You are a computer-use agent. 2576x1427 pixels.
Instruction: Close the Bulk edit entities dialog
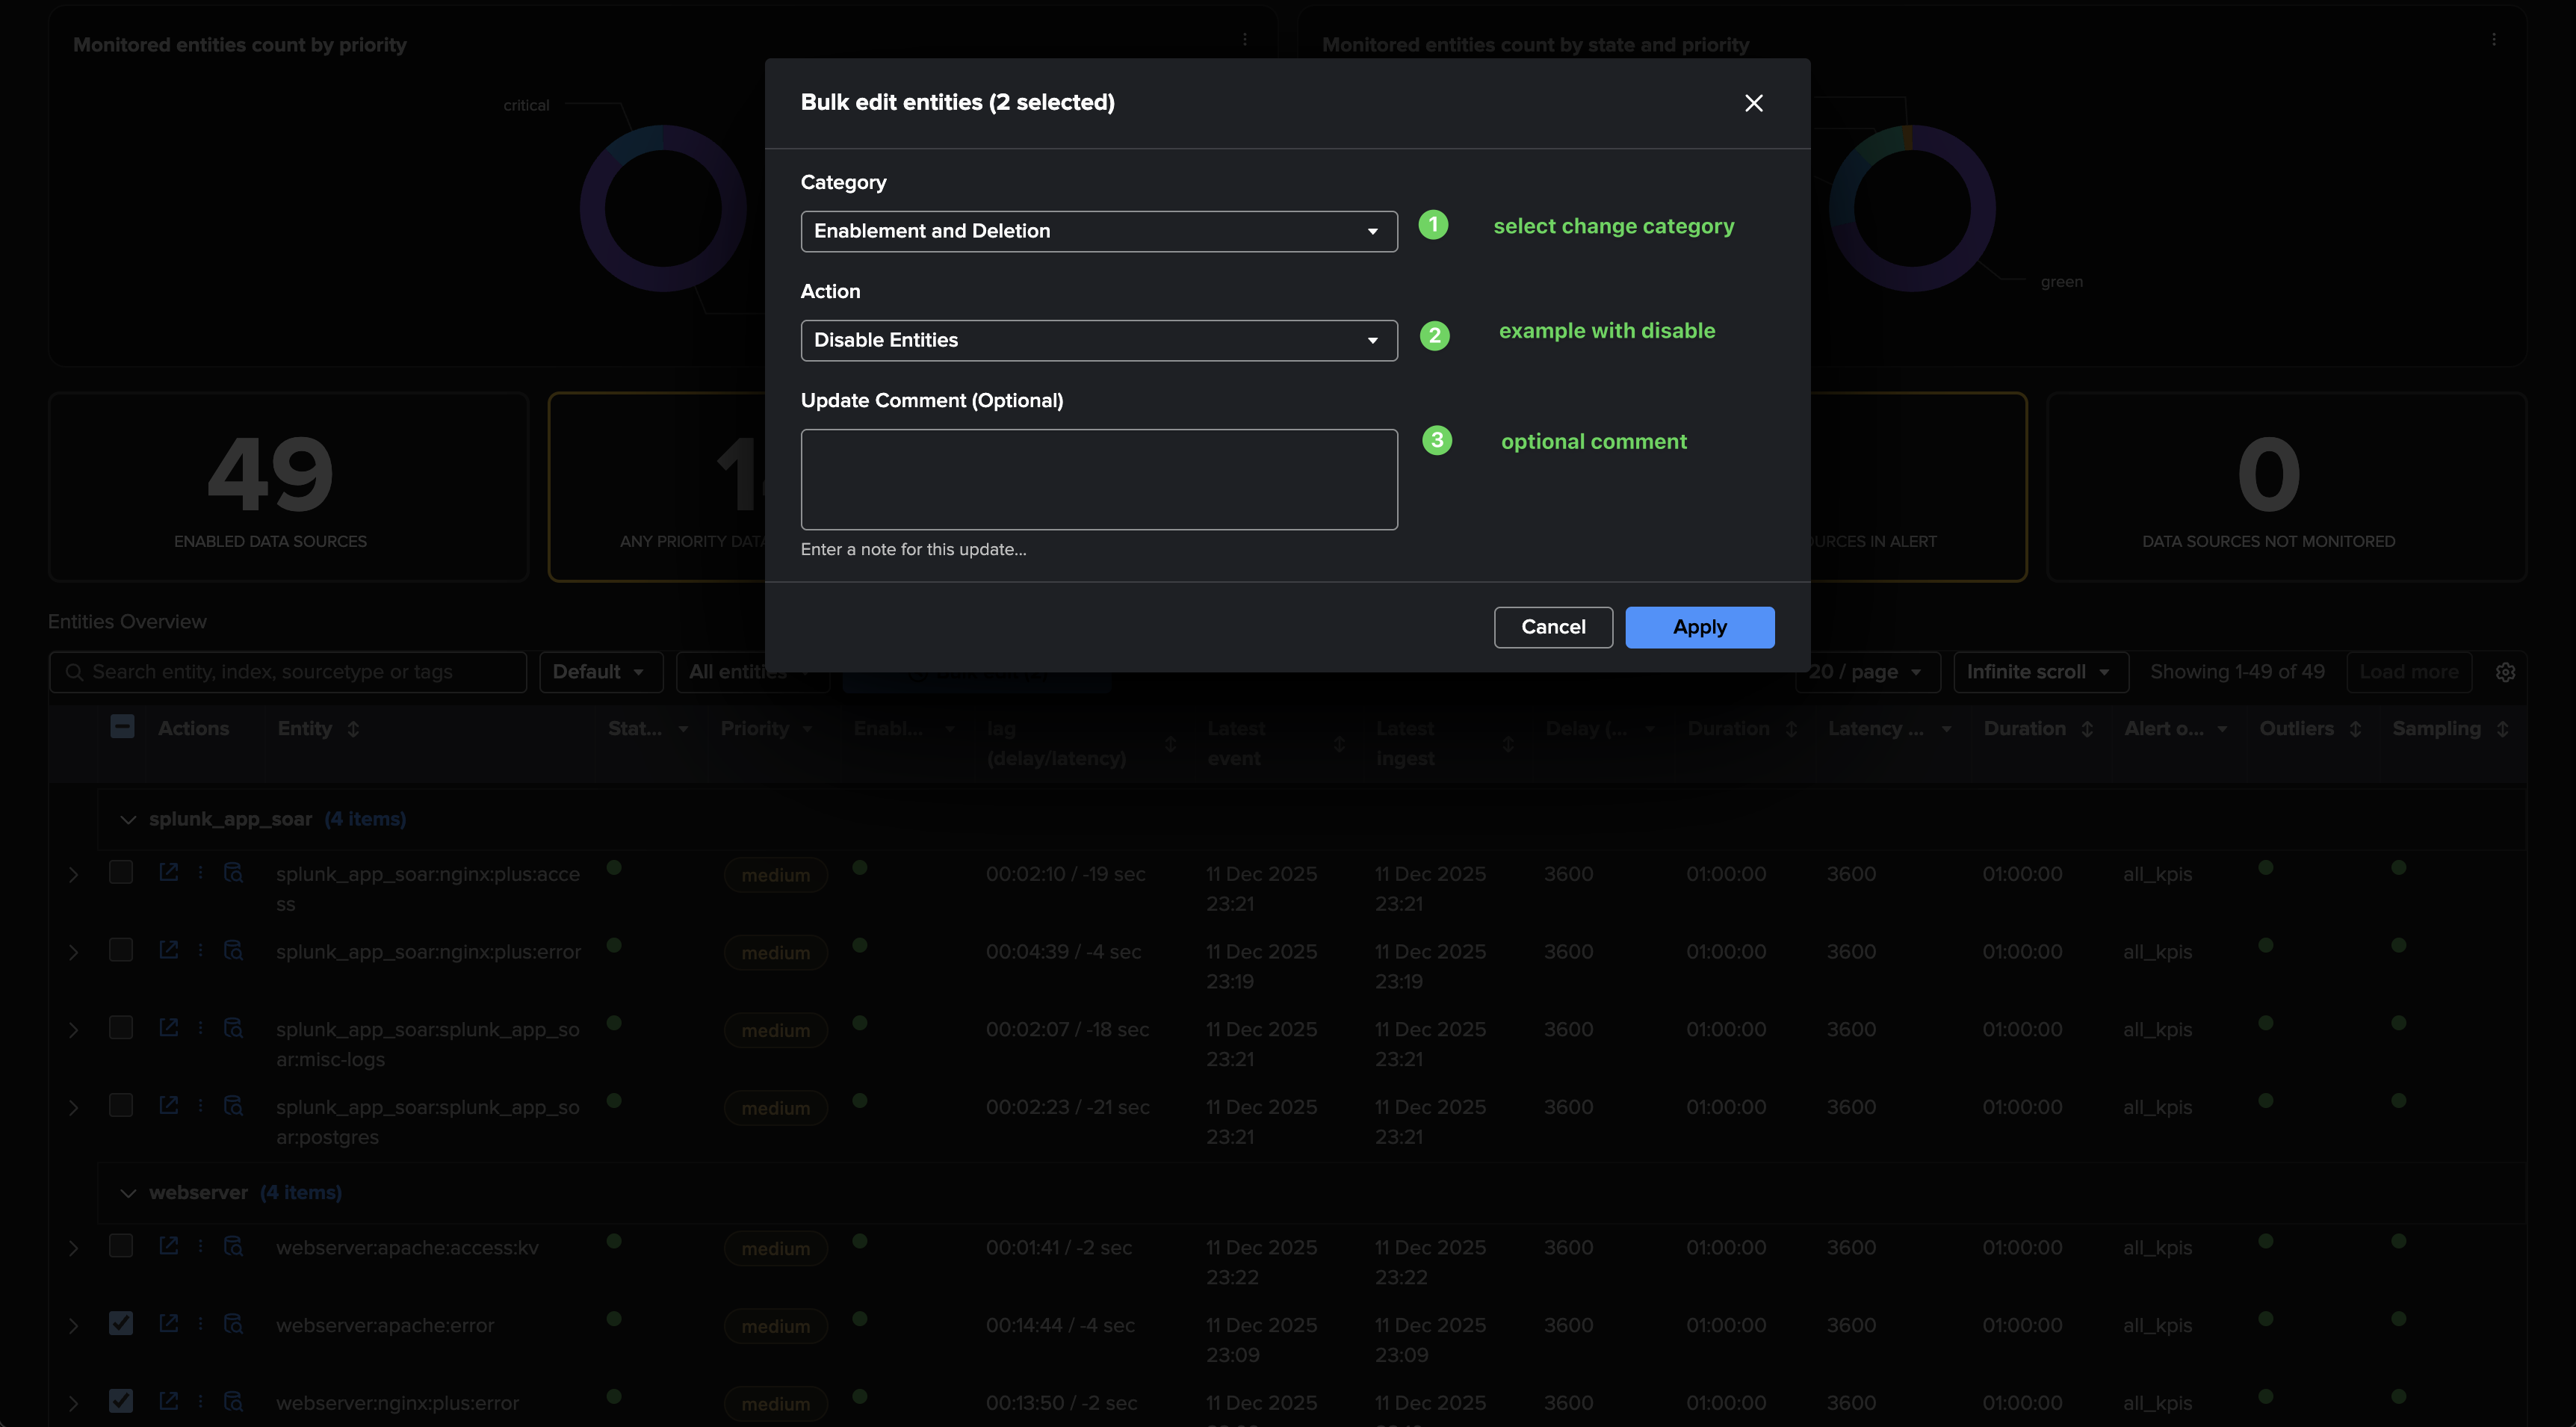coord(1753,103)
